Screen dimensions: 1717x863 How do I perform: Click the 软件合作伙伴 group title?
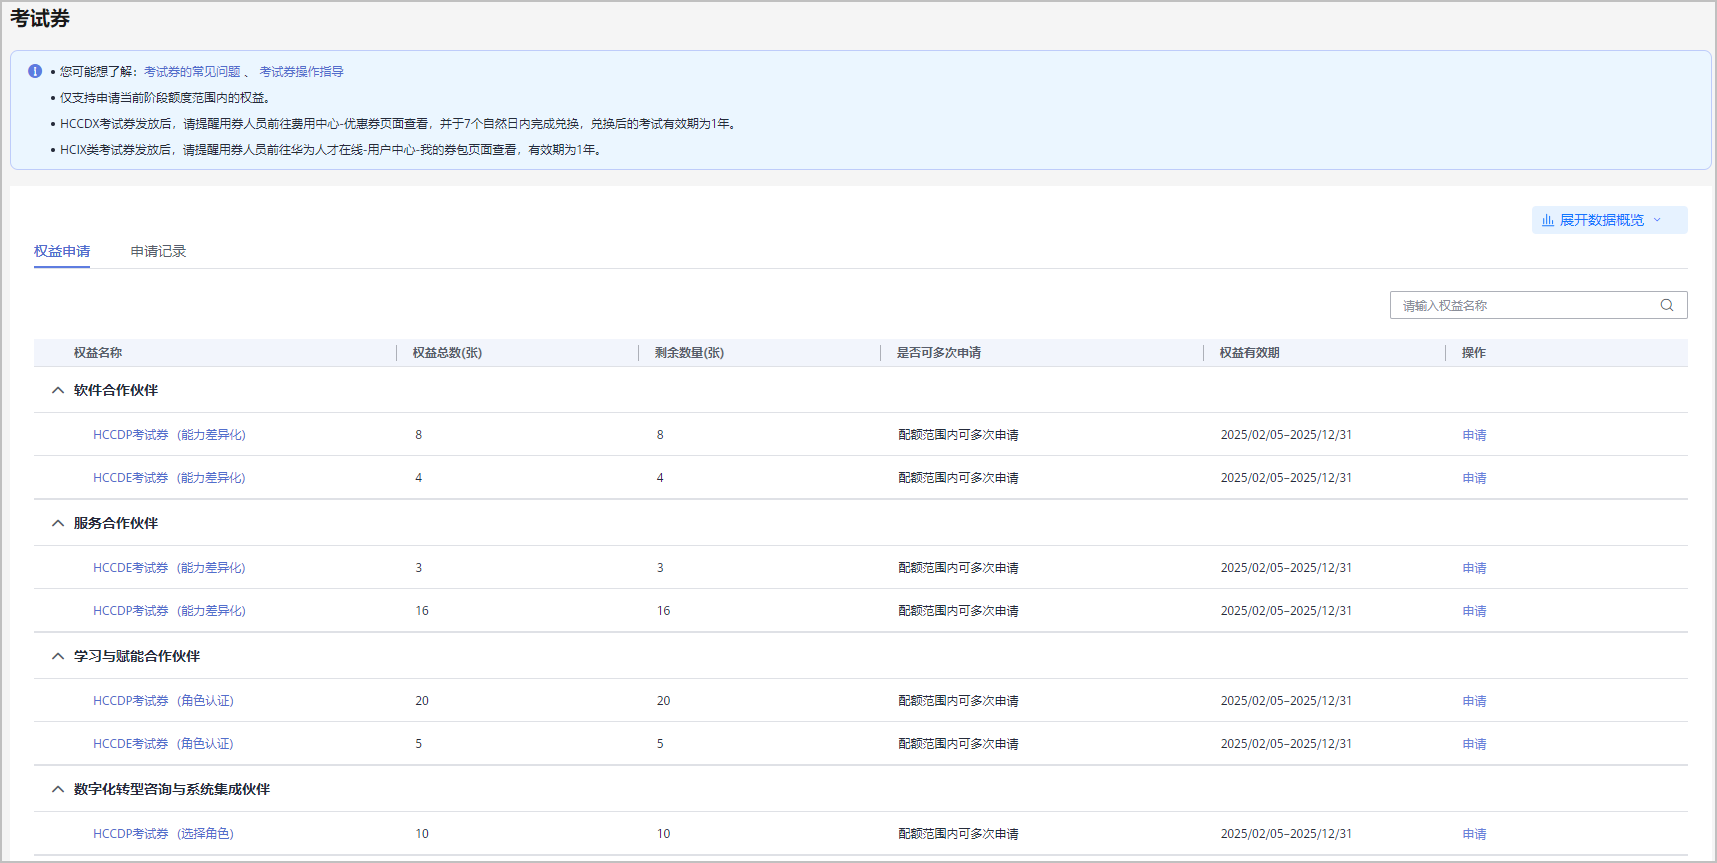point(116,390)
